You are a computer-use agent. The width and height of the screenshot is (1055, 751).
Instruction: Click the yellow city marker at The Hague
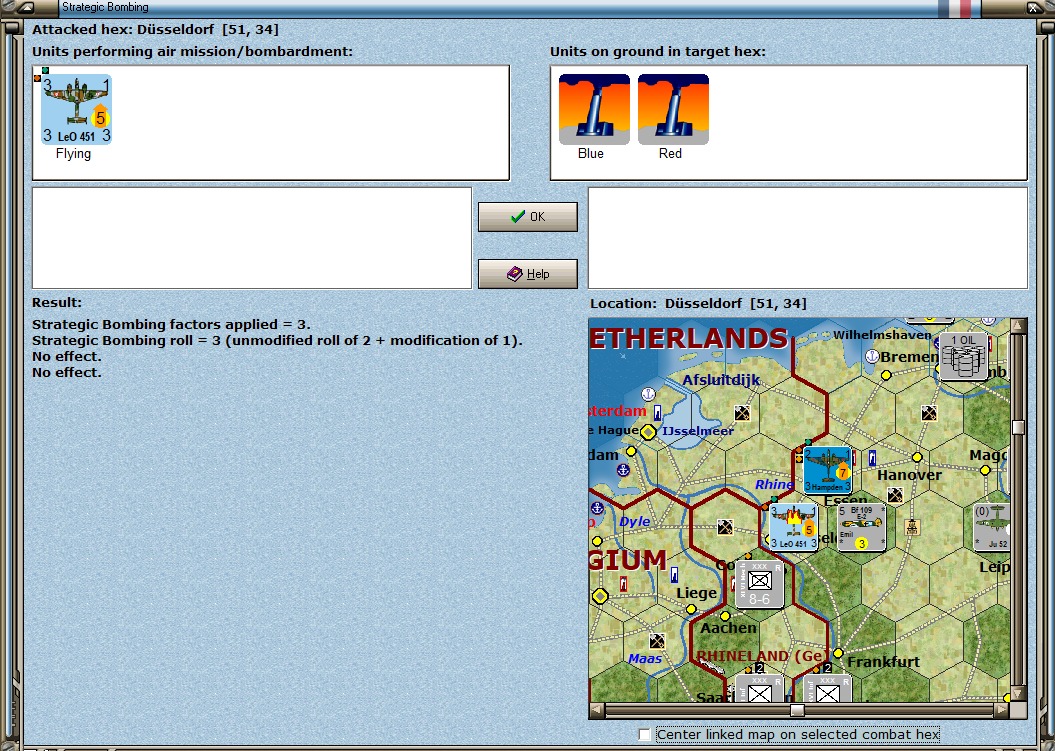tap(648, 432)
